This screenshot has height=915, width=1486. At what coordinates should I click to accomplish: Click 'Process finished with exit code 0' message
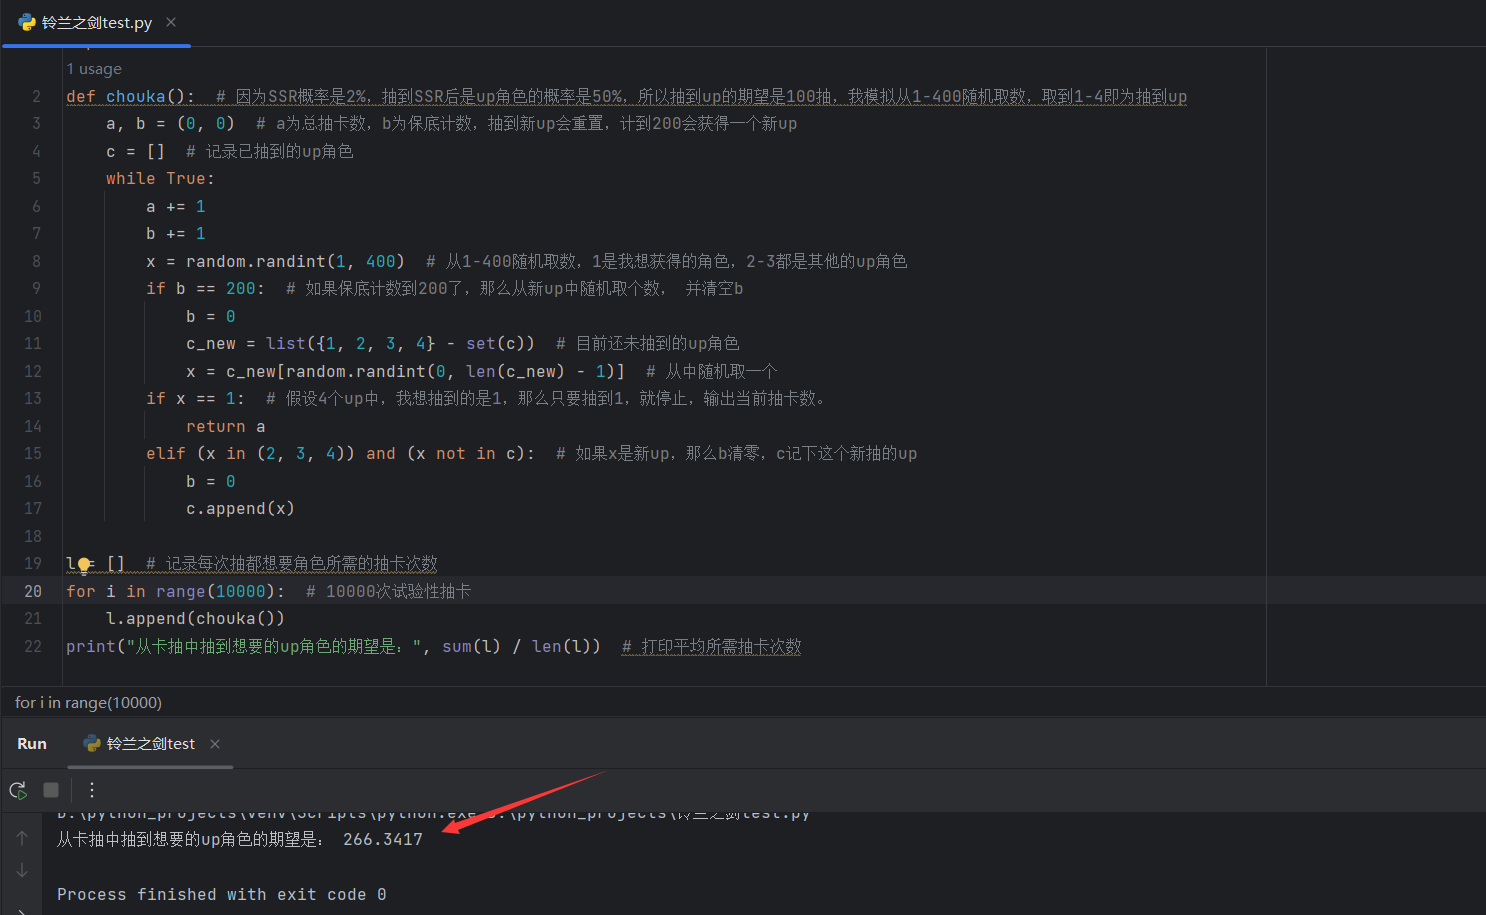pyautogui.click(x=222, y=895)
